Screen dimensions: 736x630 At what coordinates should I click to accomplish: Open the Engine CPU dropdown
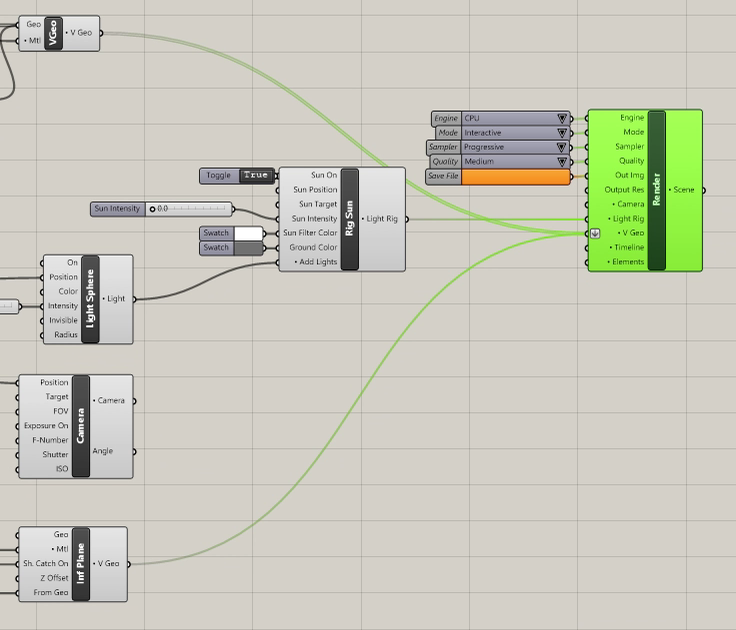pos(516,118)
